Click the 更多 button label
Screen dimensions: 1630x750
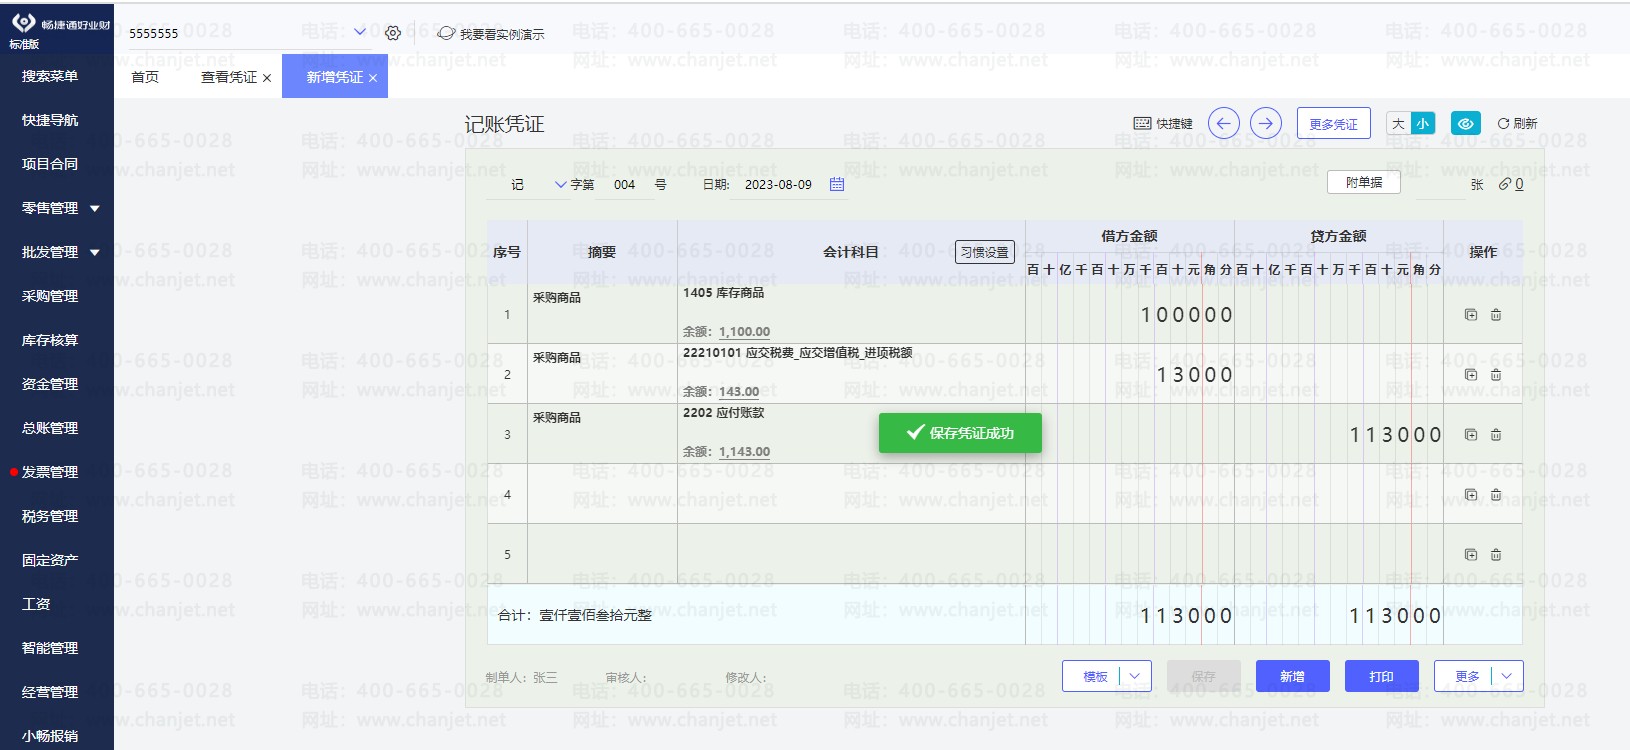(1467, 676)
